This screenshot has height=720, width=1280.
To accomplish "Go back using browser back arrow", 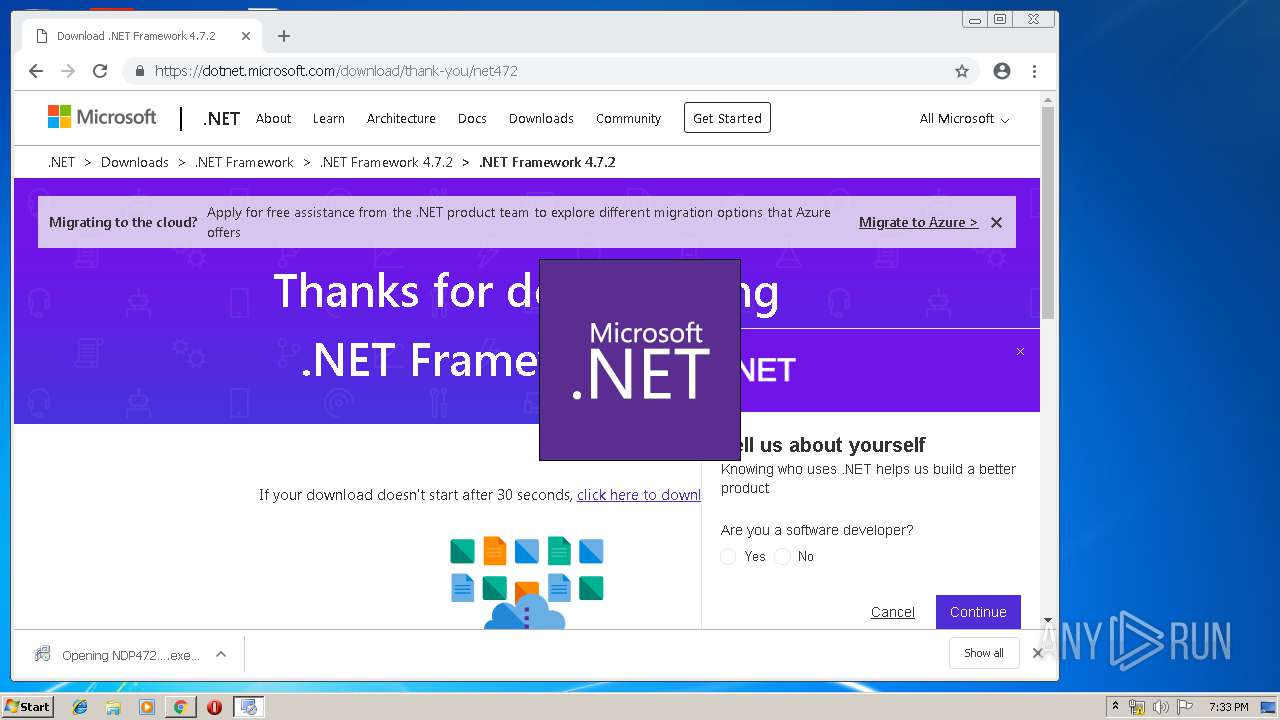I will pyautogui.click(x=36, y=71).
